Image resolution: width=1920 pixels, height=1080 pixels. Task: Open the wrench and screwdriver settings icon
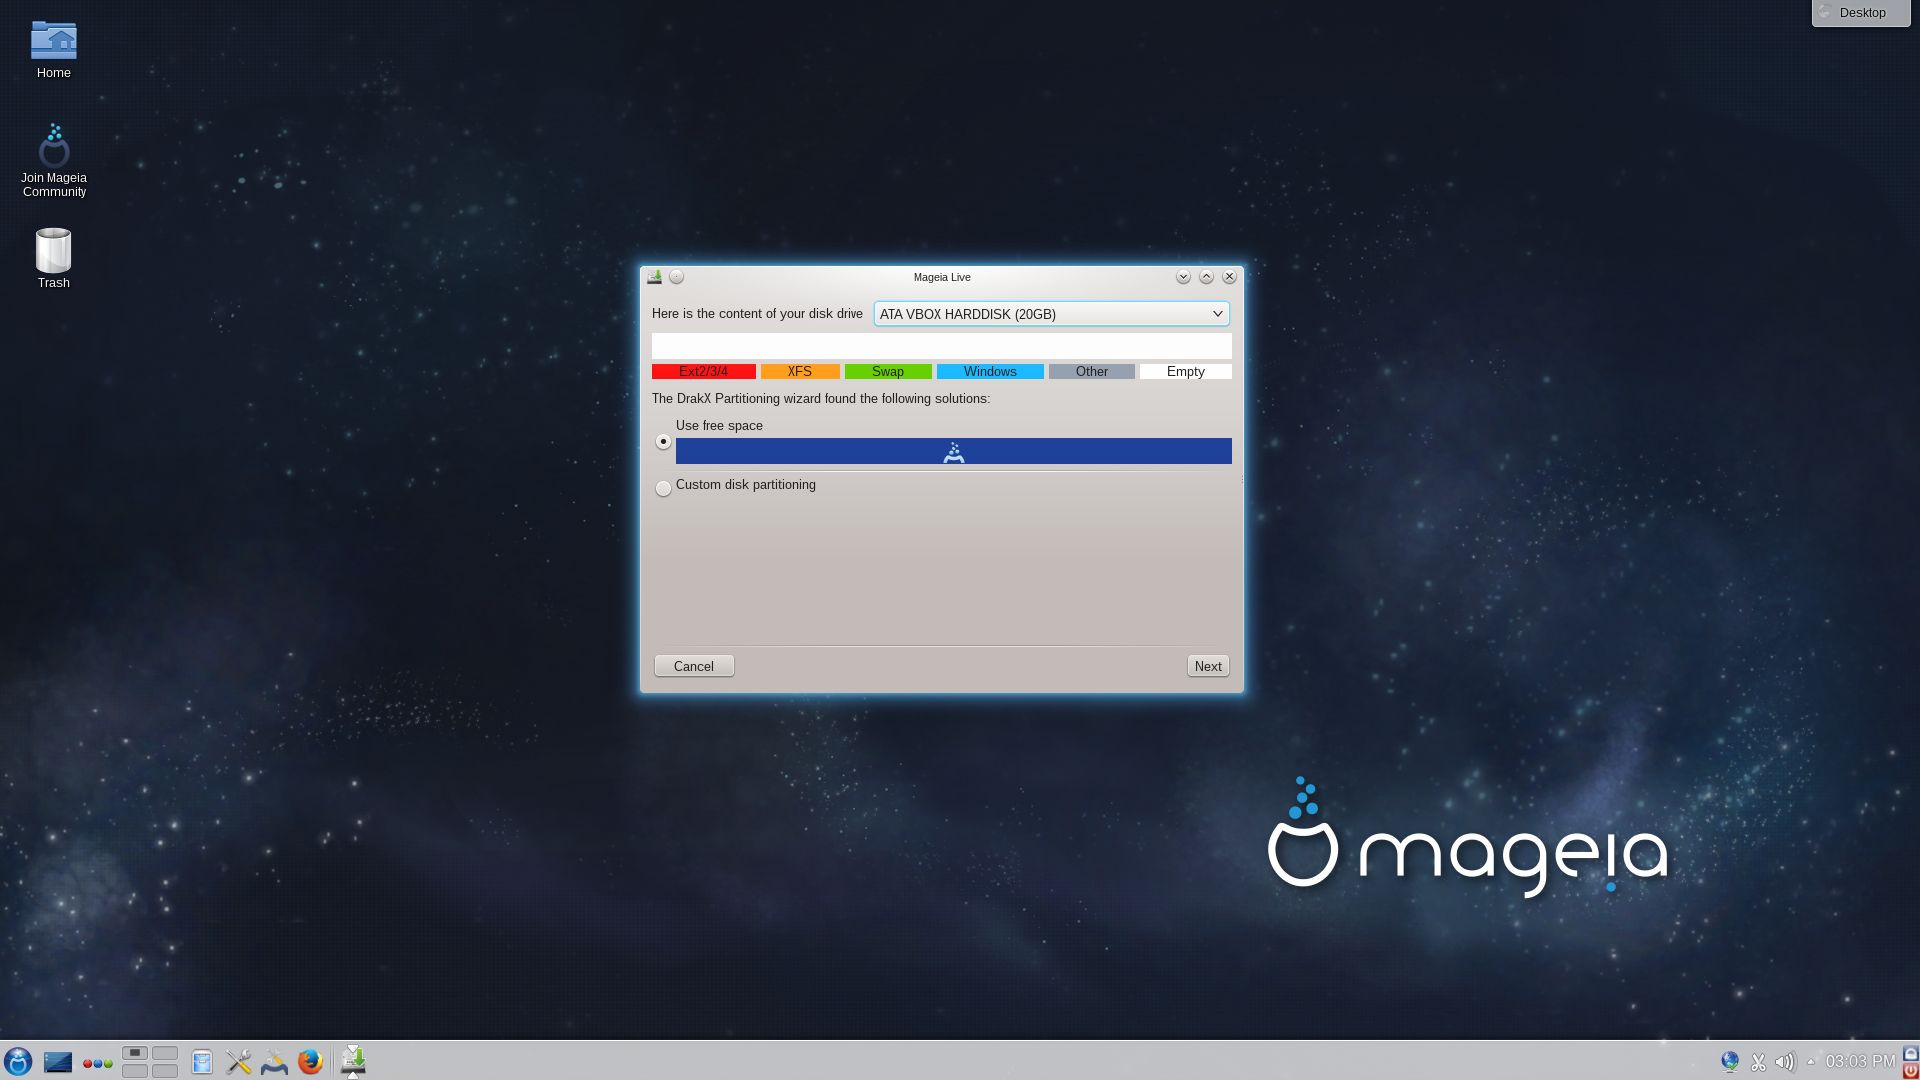pyautogui.click(x=238, y=1061)
